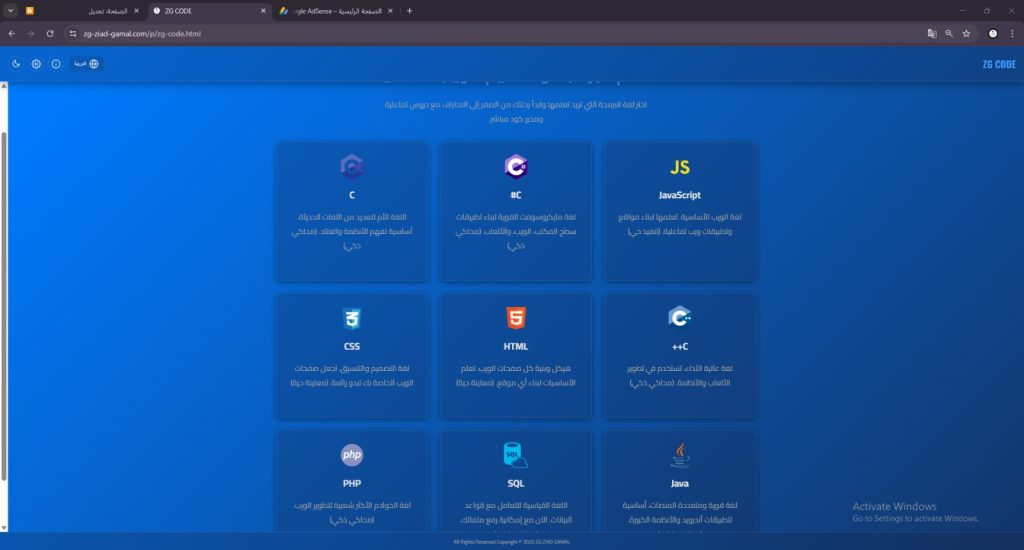Open settings using the gear icon
The image size is (1024, 550).
(x=36, y=64)
